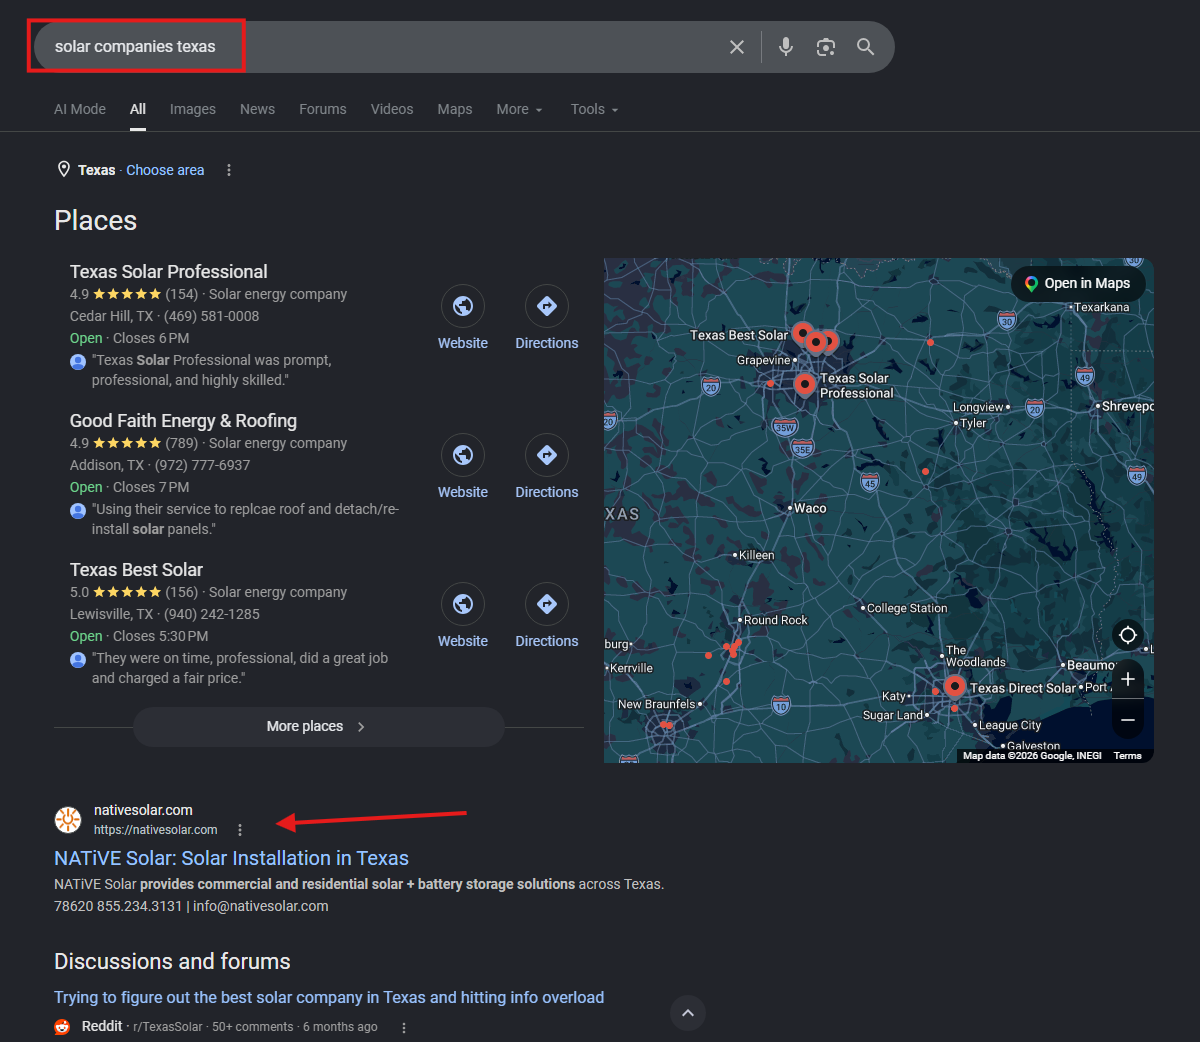1200x1042 pixels.
Task: Zoom out on the map
Action: click(1128, 720)
